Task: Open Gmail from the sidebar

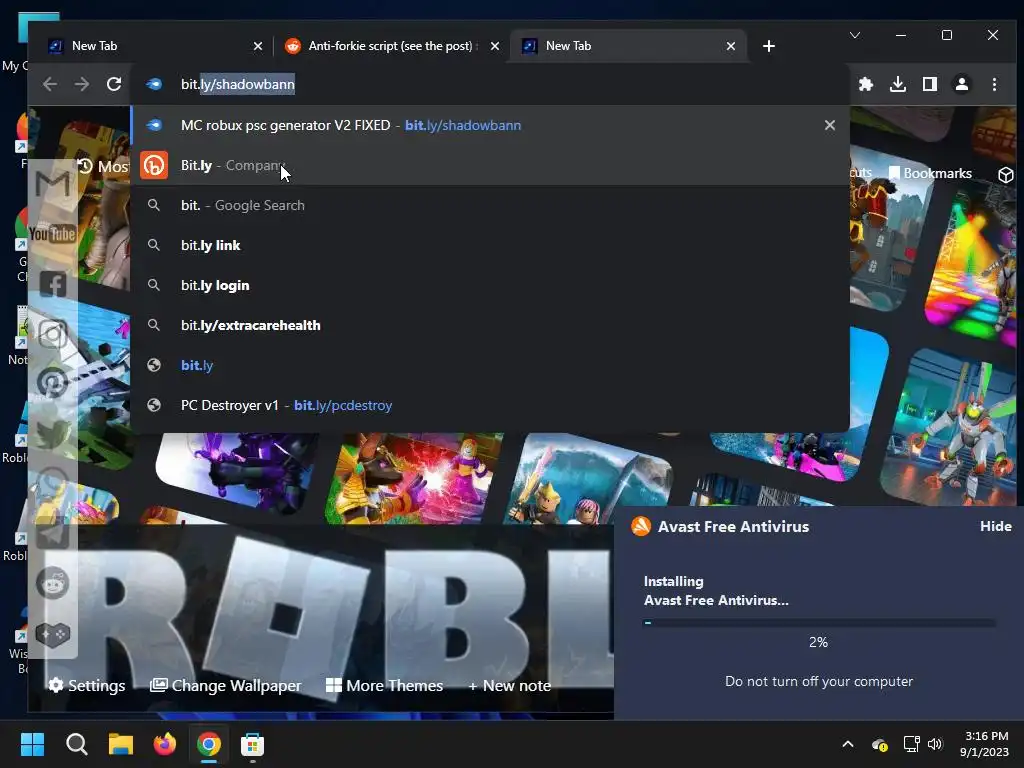Action: coord(52,184)
